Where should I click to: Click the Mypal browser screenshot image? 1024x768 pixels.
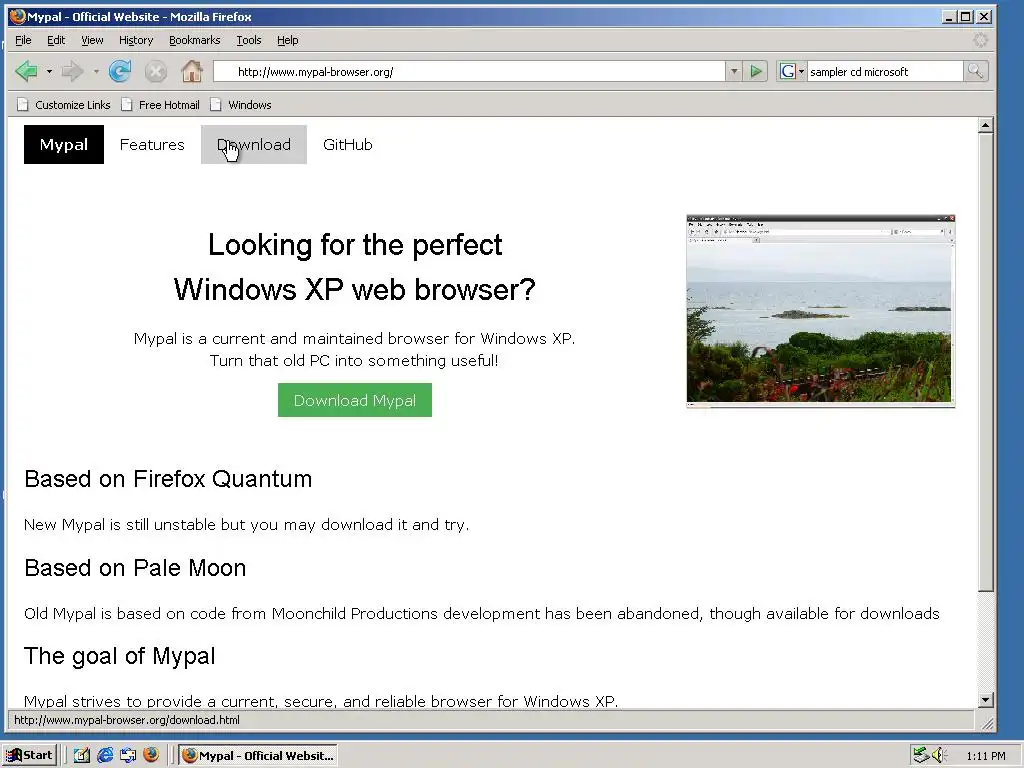821,311
